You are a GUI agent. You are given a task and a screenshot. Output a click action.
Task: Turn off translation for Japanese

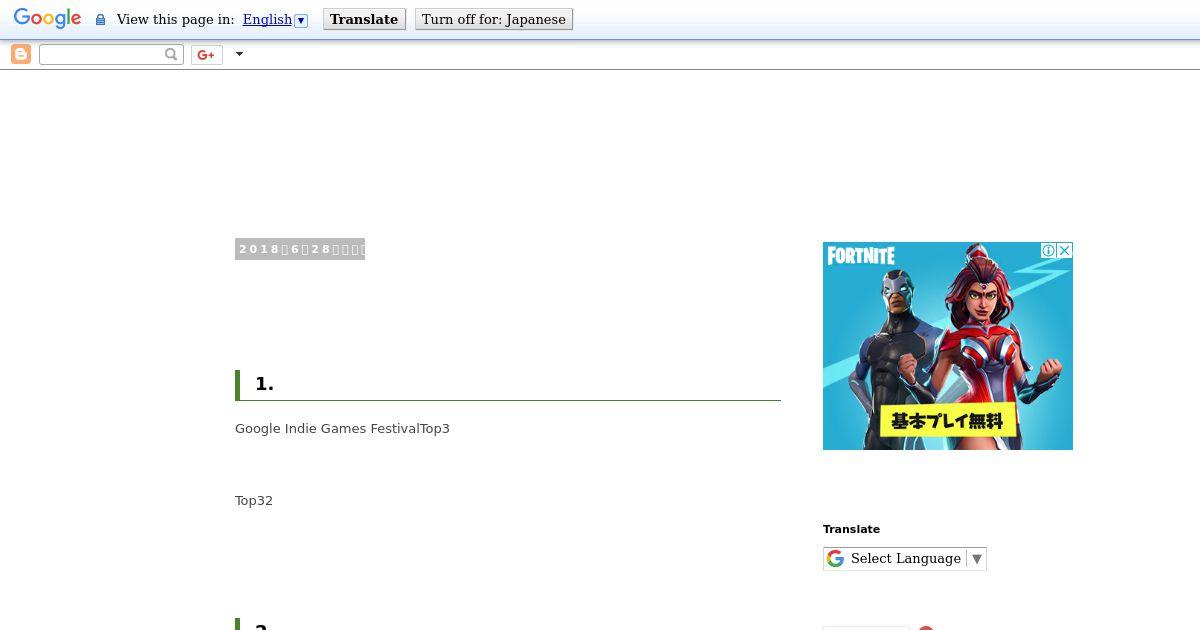(494, 19)
